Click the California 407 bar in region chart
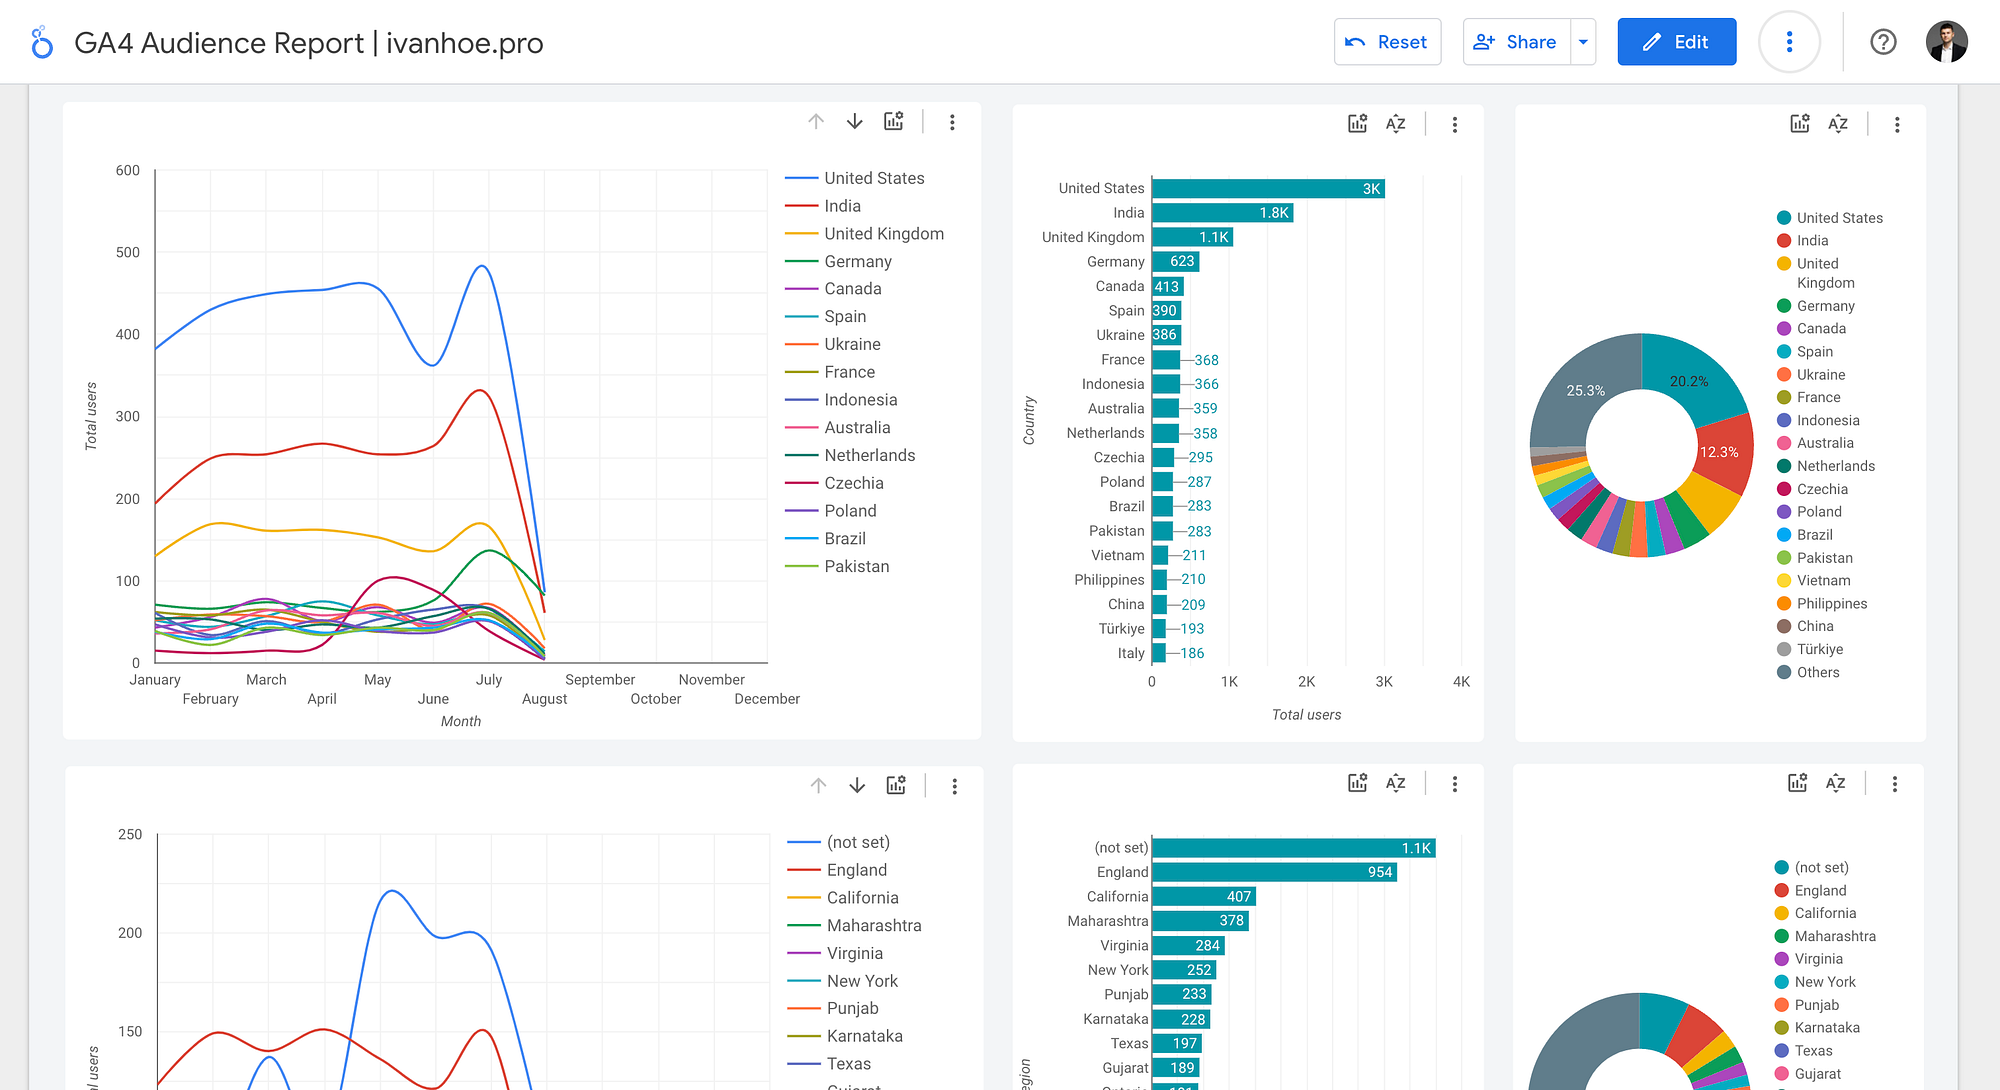Viewport: 2000px width, 1090px height. 1203,897
